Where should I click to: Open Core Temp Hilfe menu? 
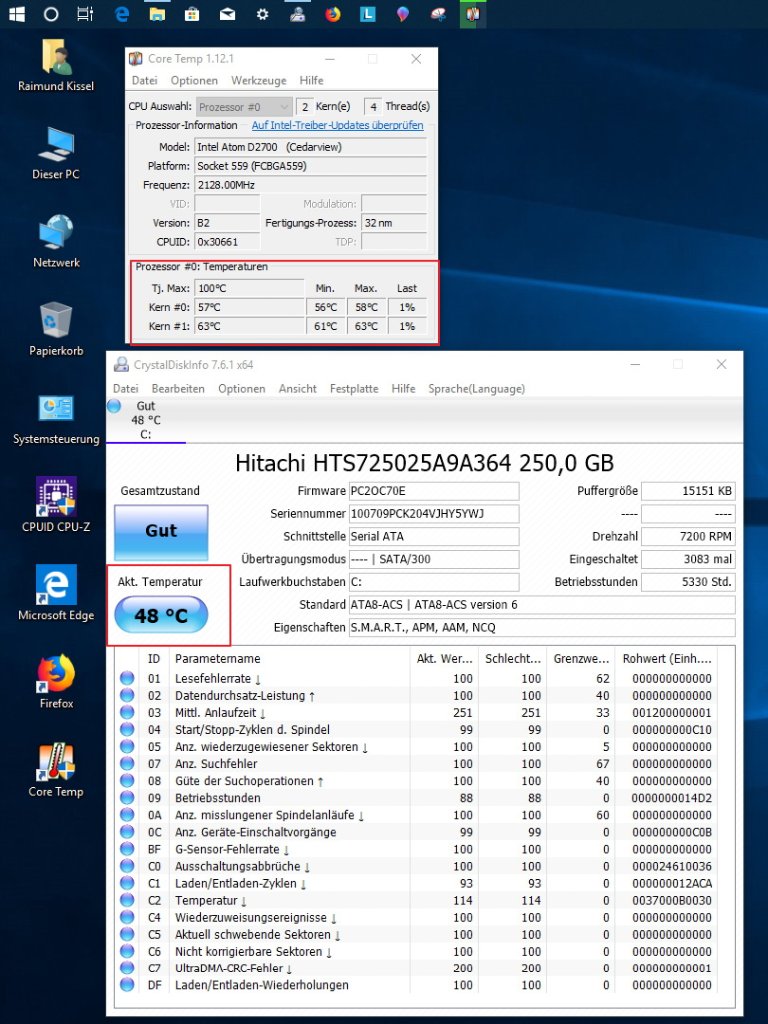coord(312,80)
